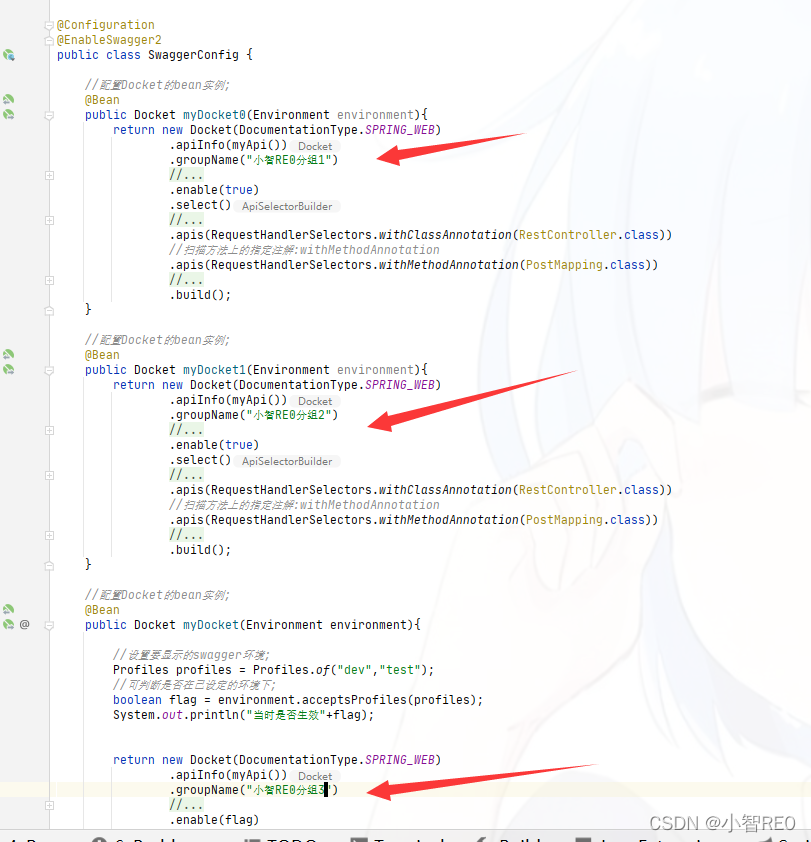Click the System.out.println statement

(x=243, y=715)
